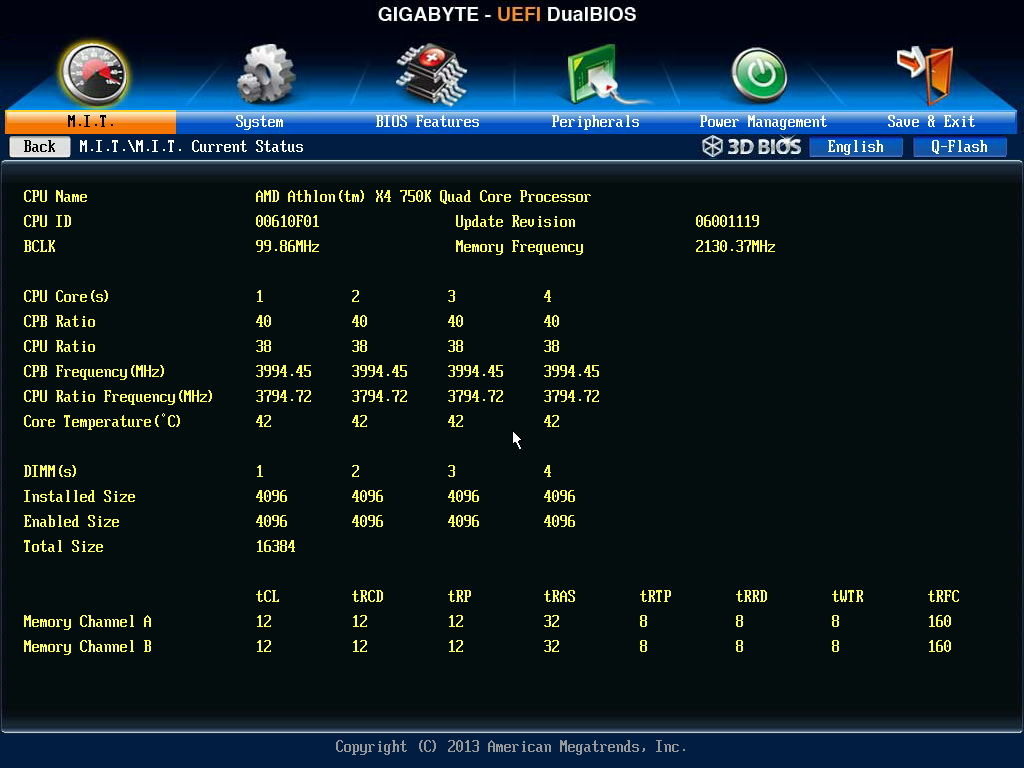
Task: Click the CPU Ratio Frequency(MHz) label
Action: [118, 396]
